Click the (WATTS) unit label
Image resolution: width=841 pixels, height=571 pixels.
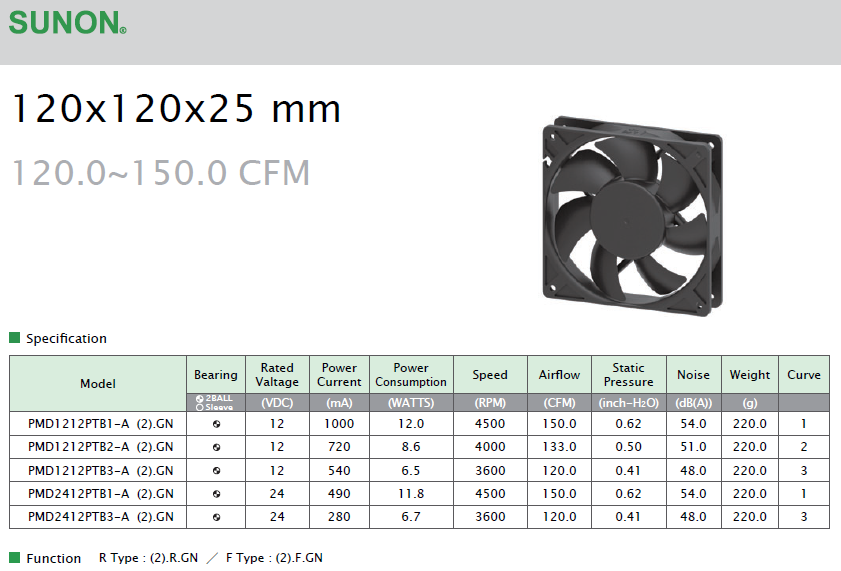pyautogui.click(x=411, y=403)
